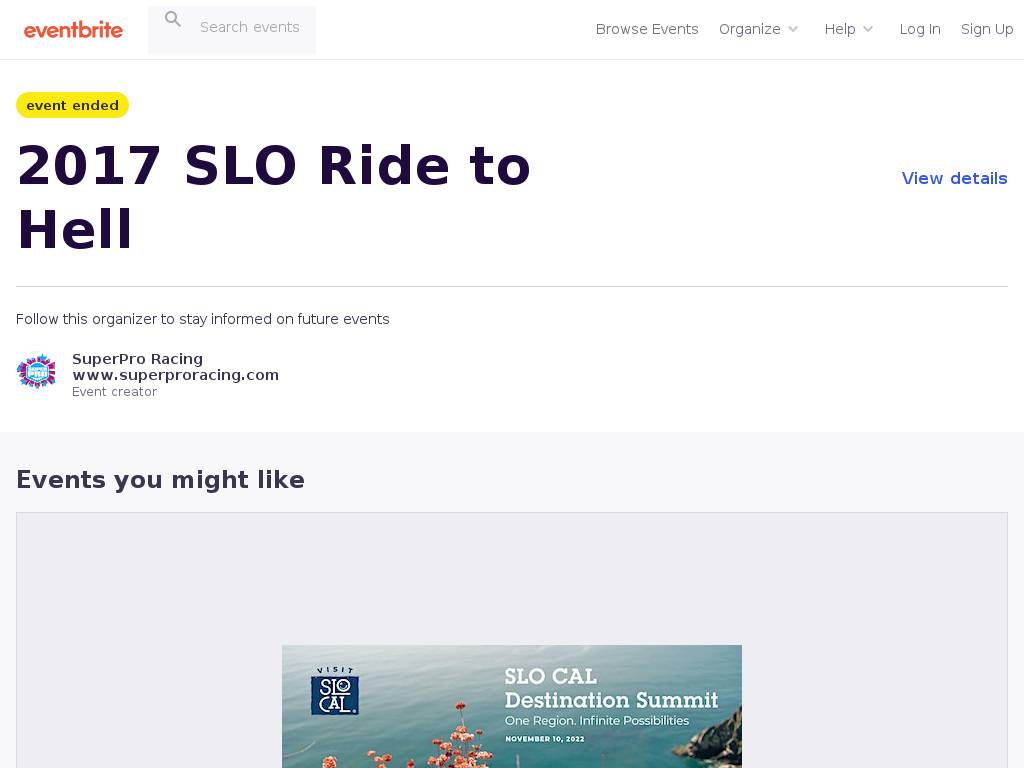Open View details for the event

[954, 178]
